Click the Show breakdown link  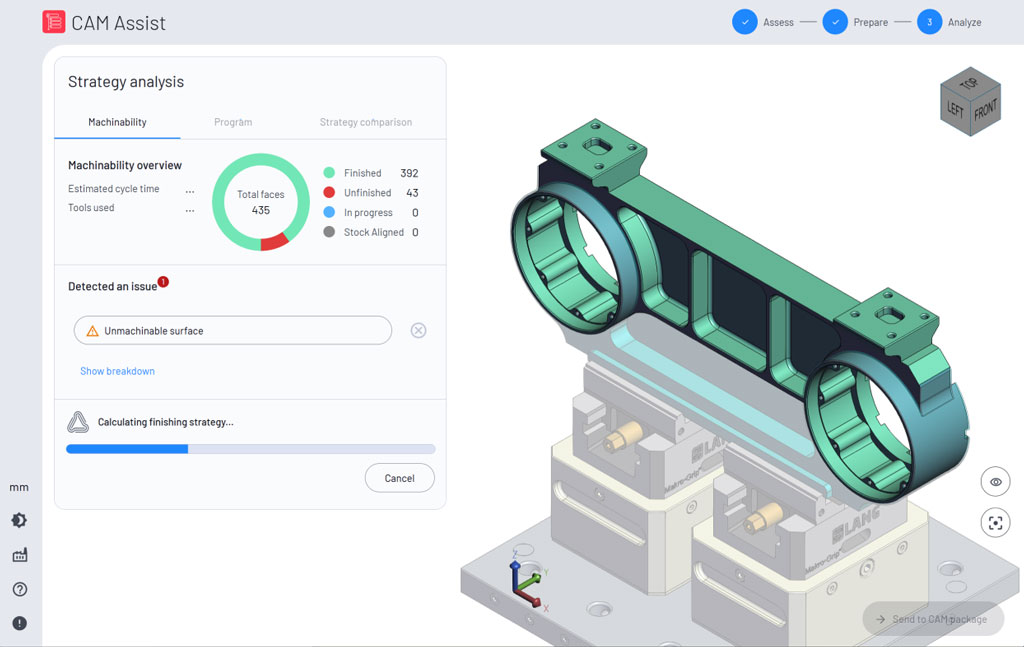(x=117, y=371)
